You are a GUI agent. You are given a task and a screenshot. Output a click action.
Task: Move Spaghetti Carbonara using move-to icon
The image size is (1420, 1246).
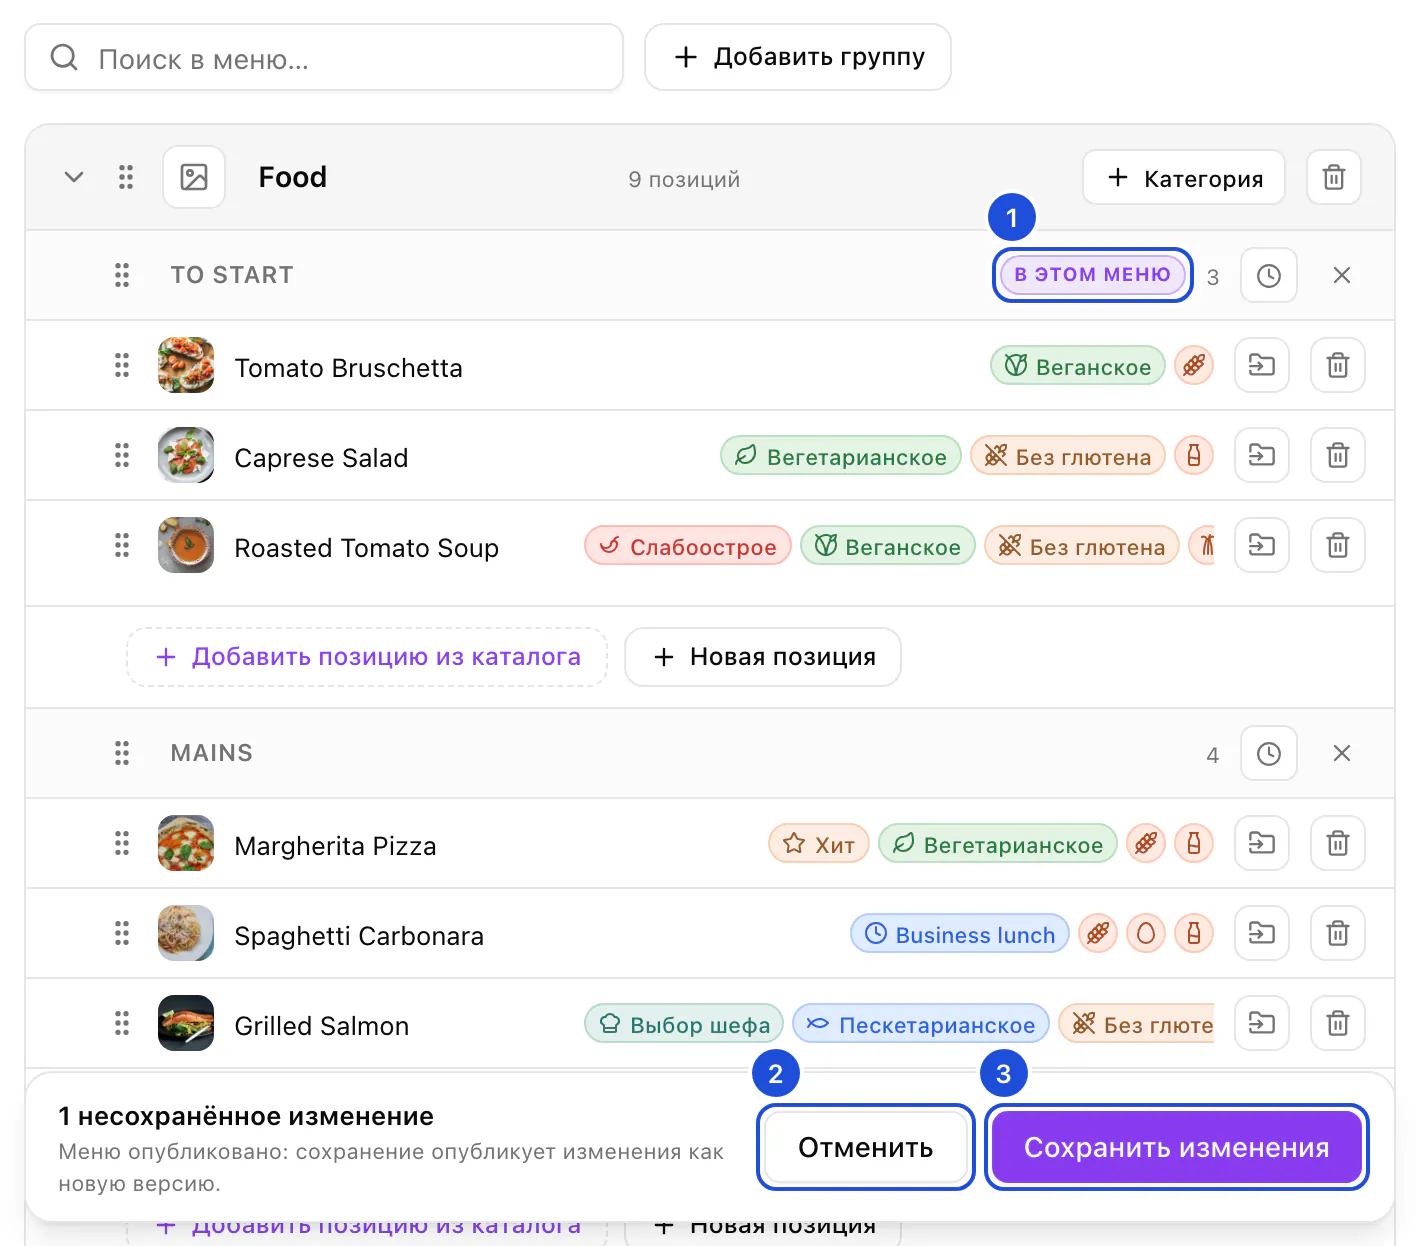tap(1262, 934)
